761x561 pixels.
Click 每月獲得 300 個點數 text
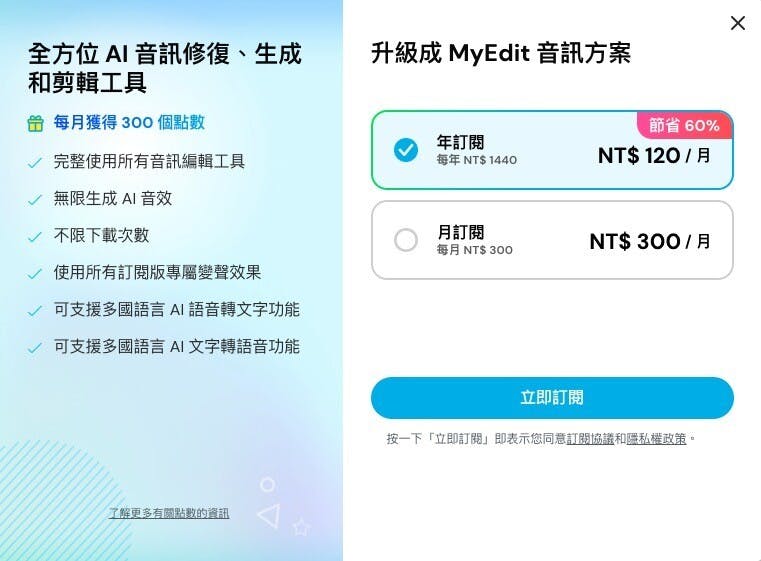129,122
